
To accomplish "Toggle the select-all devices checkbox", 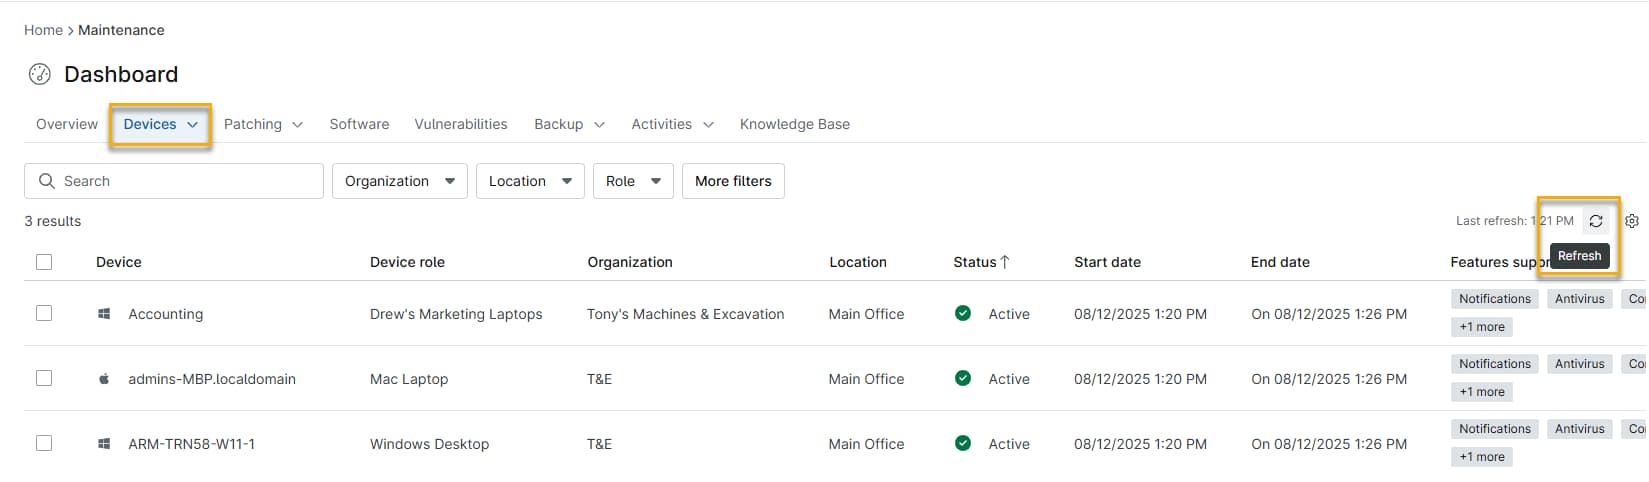I will (44, 262).
